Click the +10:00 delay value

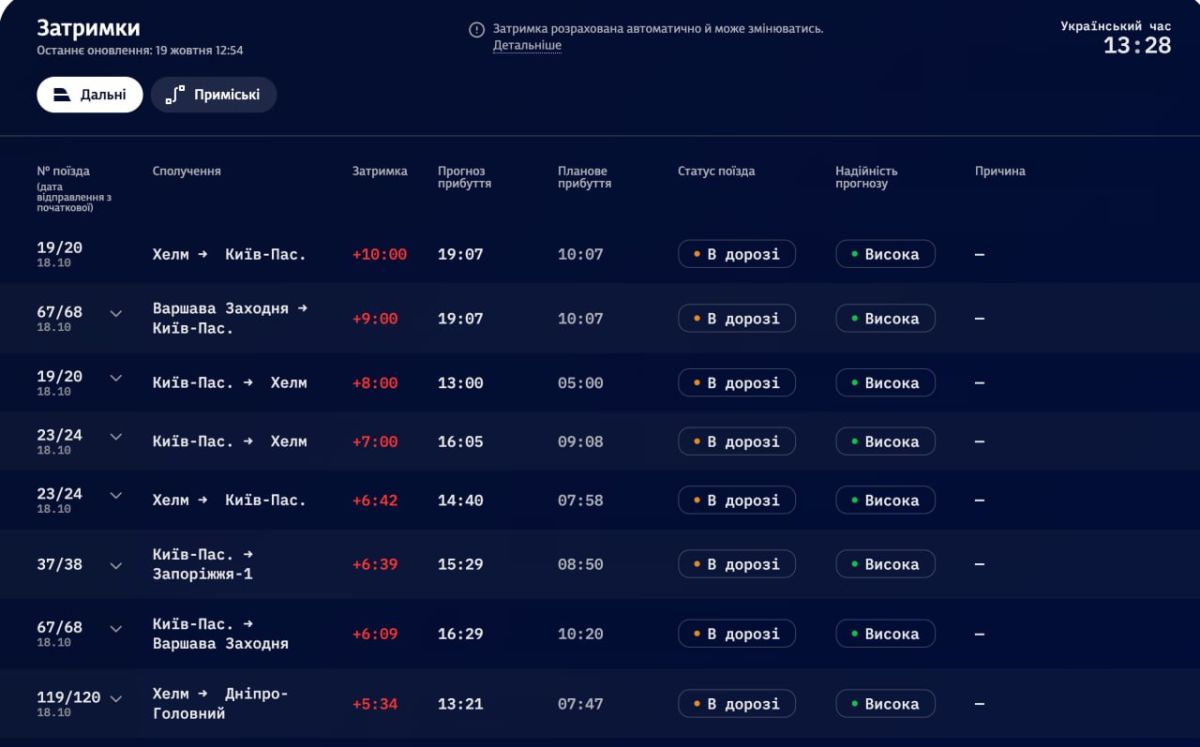click(x=380, y=255)
